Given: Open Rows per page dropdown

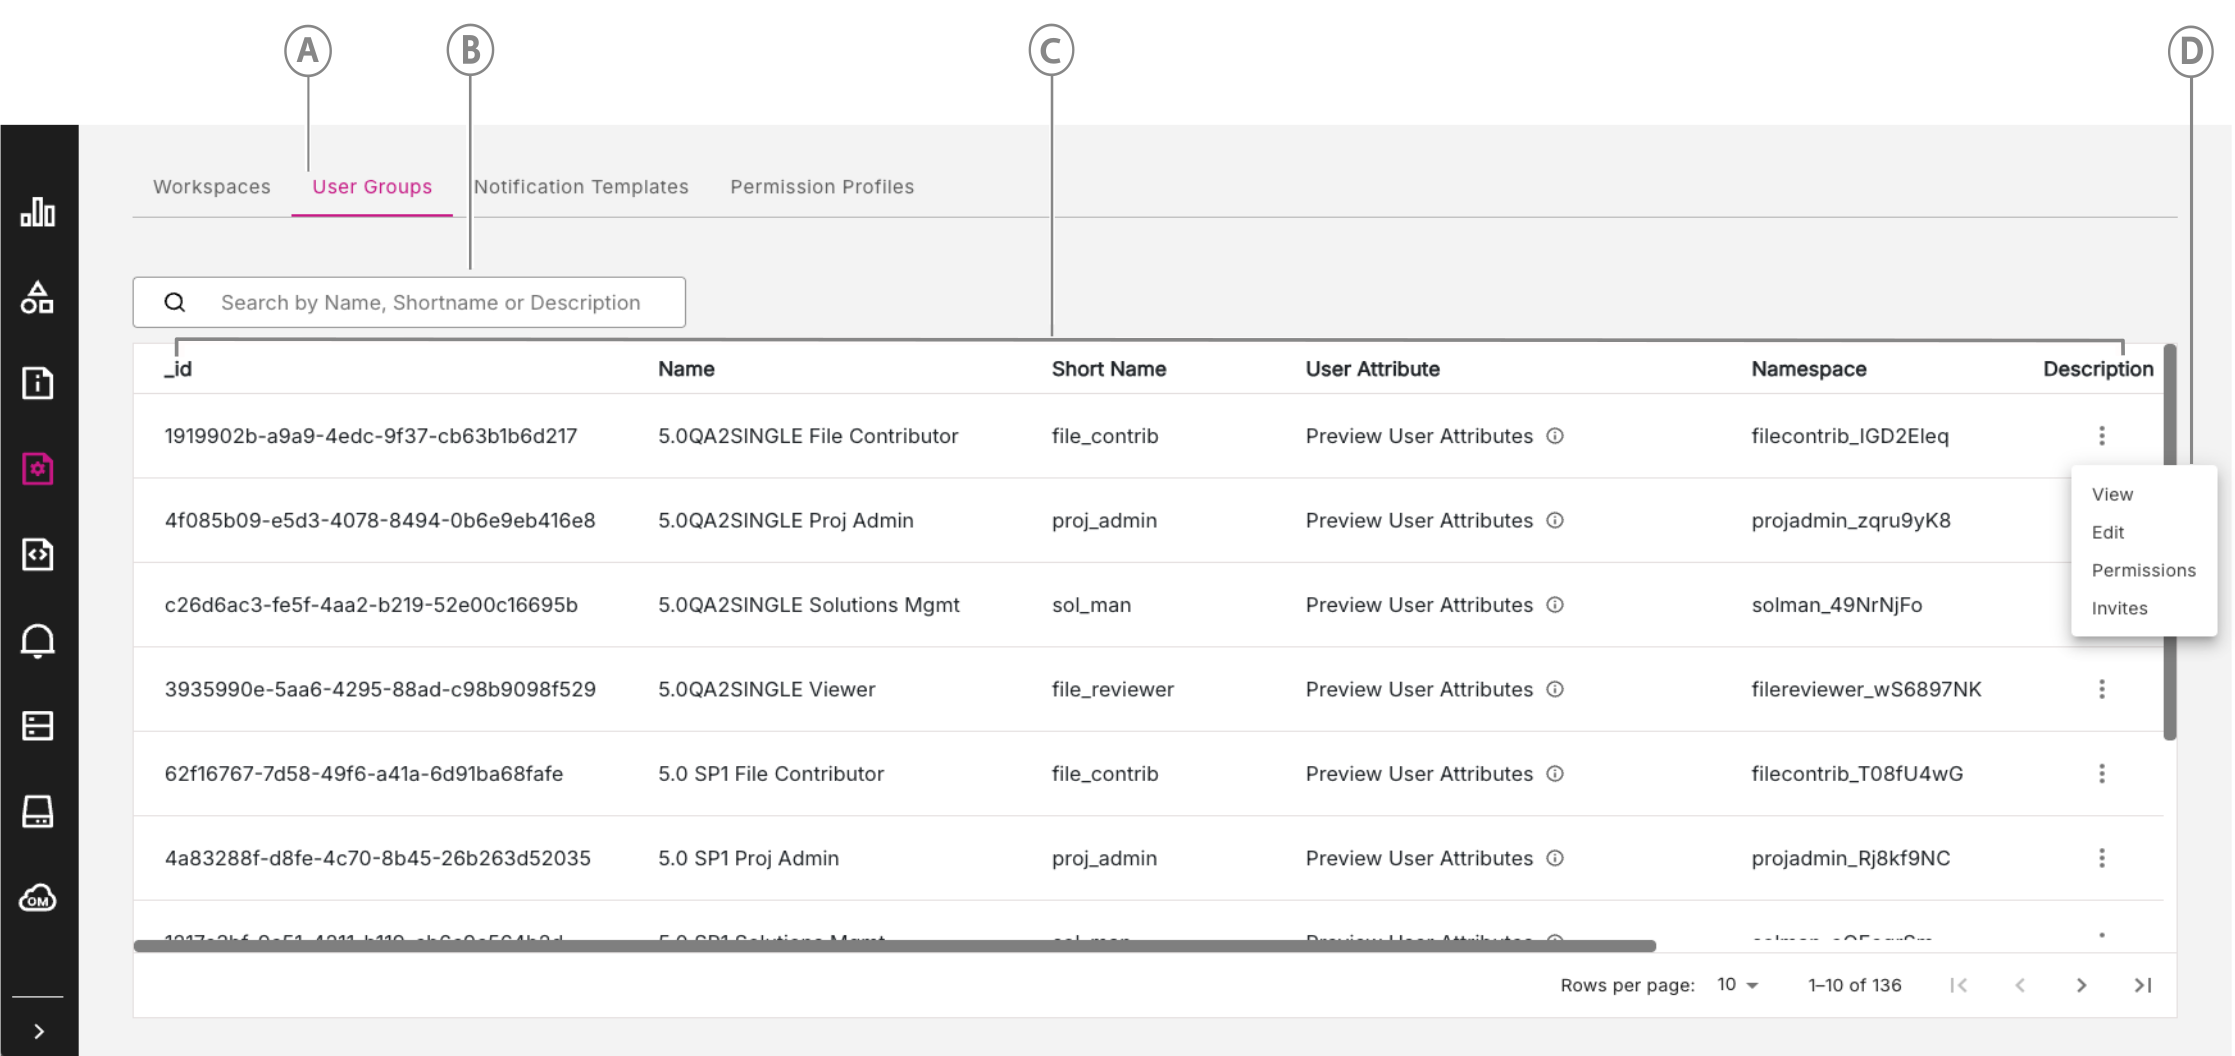Looking at the screenshot, I should coord(1738,985).
